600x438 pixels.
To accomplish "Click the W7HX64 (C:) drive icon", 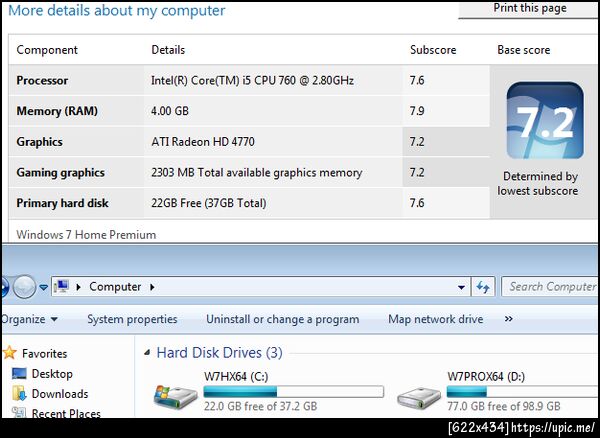I will tap(176, 396).
